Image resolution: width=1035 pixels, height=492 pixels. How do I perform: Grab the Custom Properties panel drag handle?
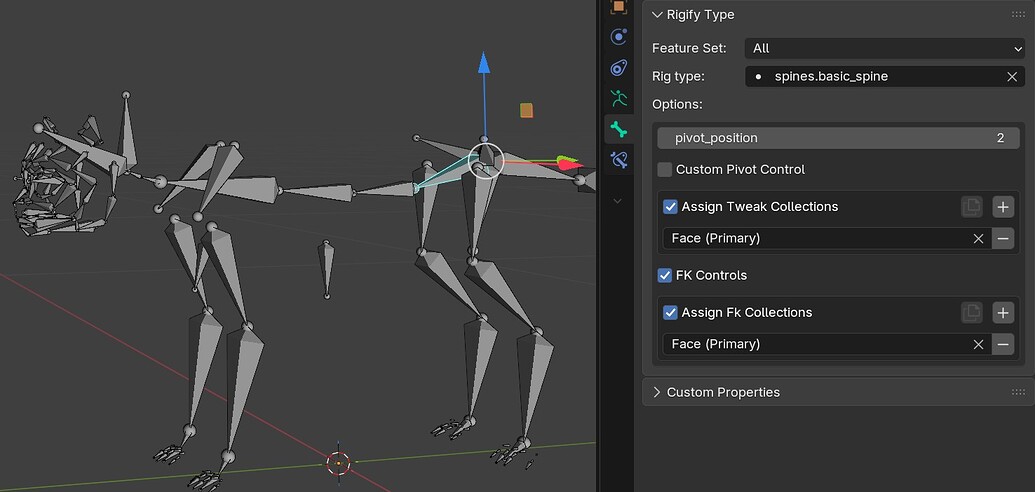point(1018,392)
